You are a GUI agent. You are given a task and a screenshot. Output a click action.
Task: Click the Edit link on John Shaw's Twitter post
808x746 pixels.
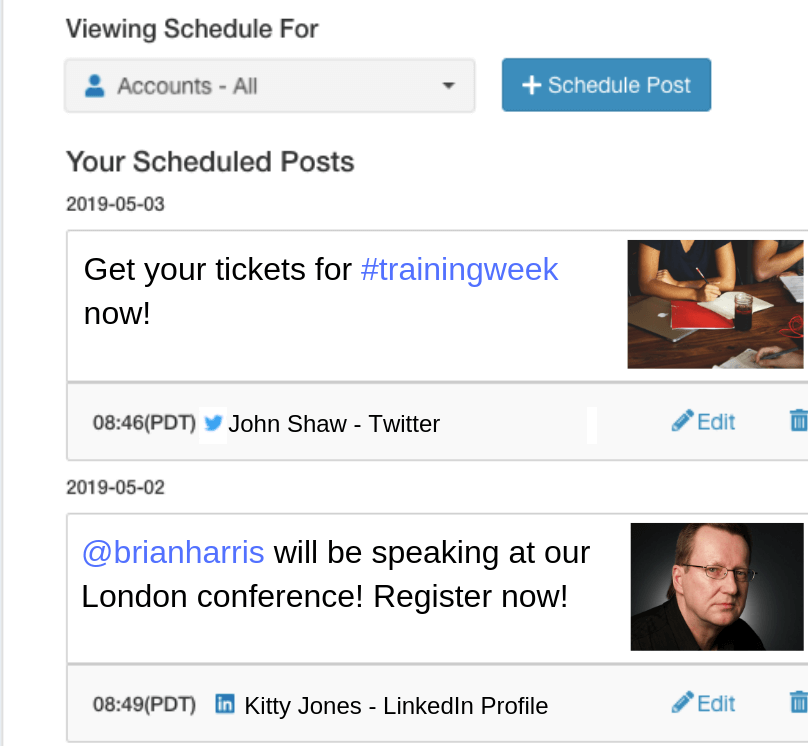713,422
